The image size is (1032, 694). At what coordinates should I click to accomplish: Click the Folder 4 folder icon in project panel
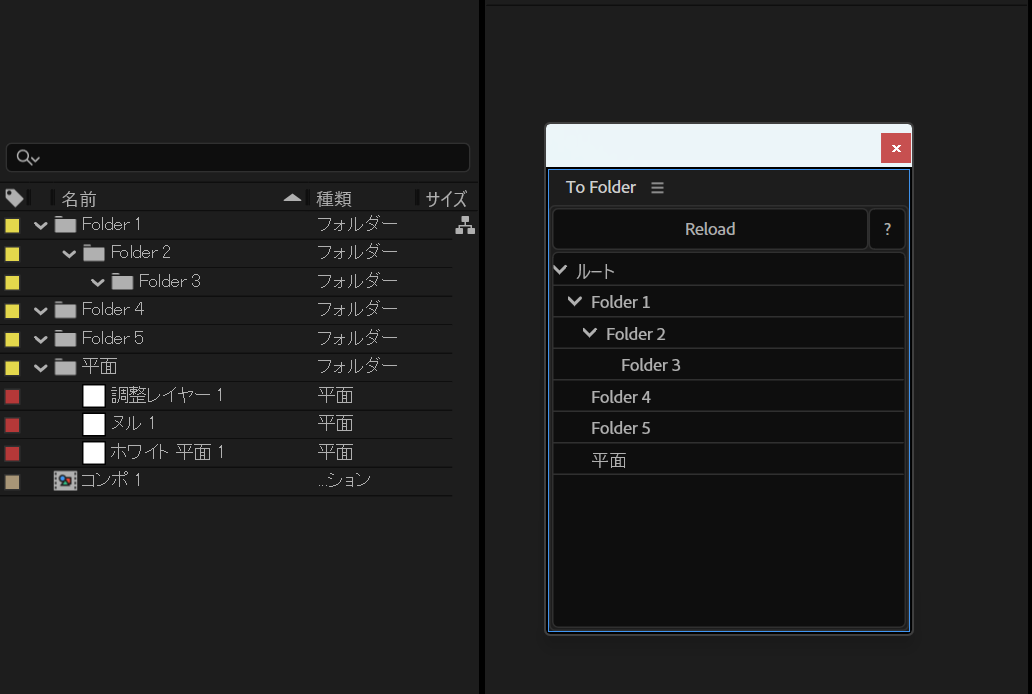click(x=65, y=310)
